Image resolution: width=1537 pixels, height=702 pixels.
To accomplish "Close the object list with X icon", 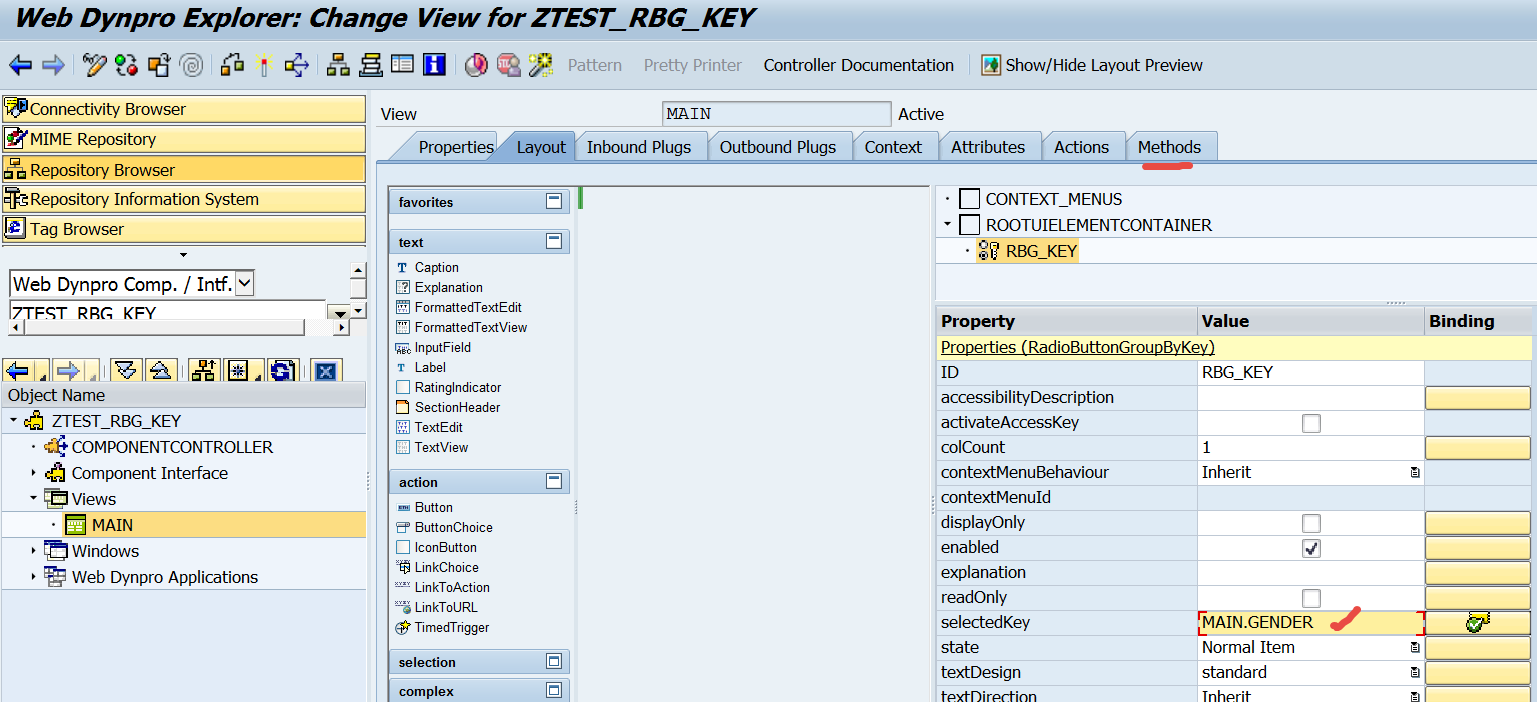I will coord(325,371).
